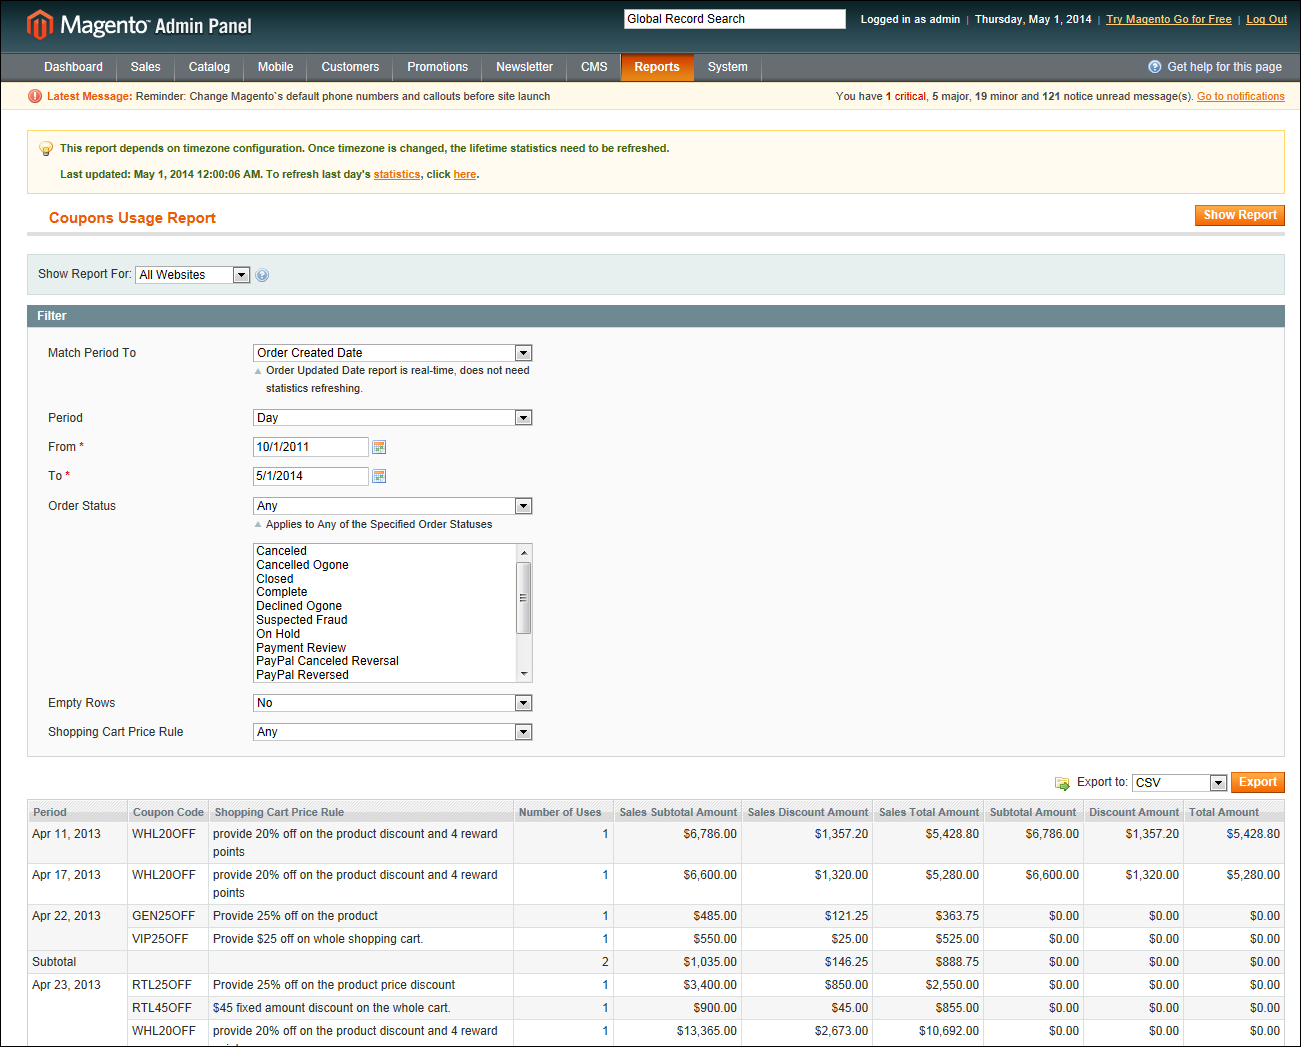1301x1047 pixels.
Task: Click the Period column header
Action: [78, 812]
